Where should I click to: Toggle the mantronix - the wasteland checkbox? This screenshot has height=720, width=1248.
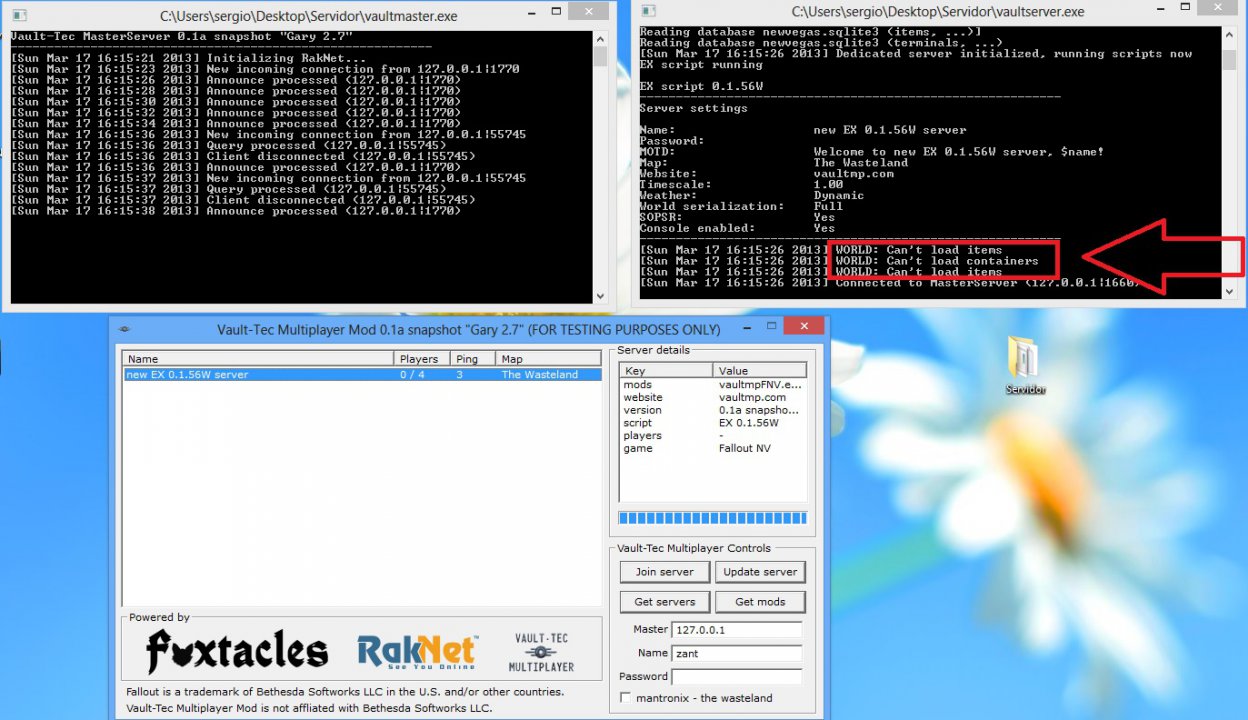pyautogui.click(x=626, y=698)
